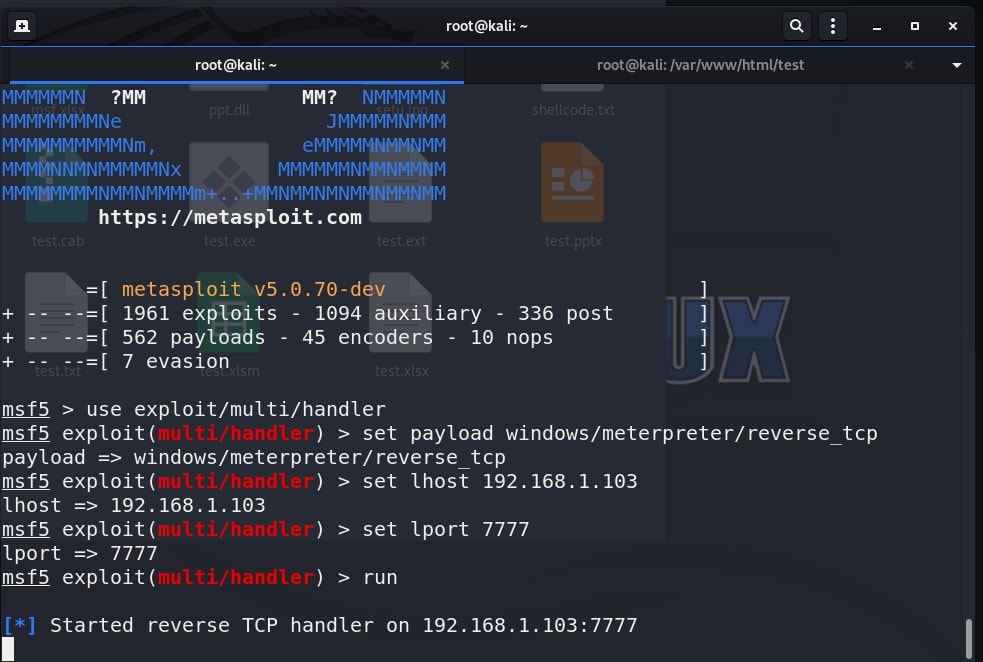
Task: Click the 'use exploit/multi/handler' command line
Action: pos(194,410)
